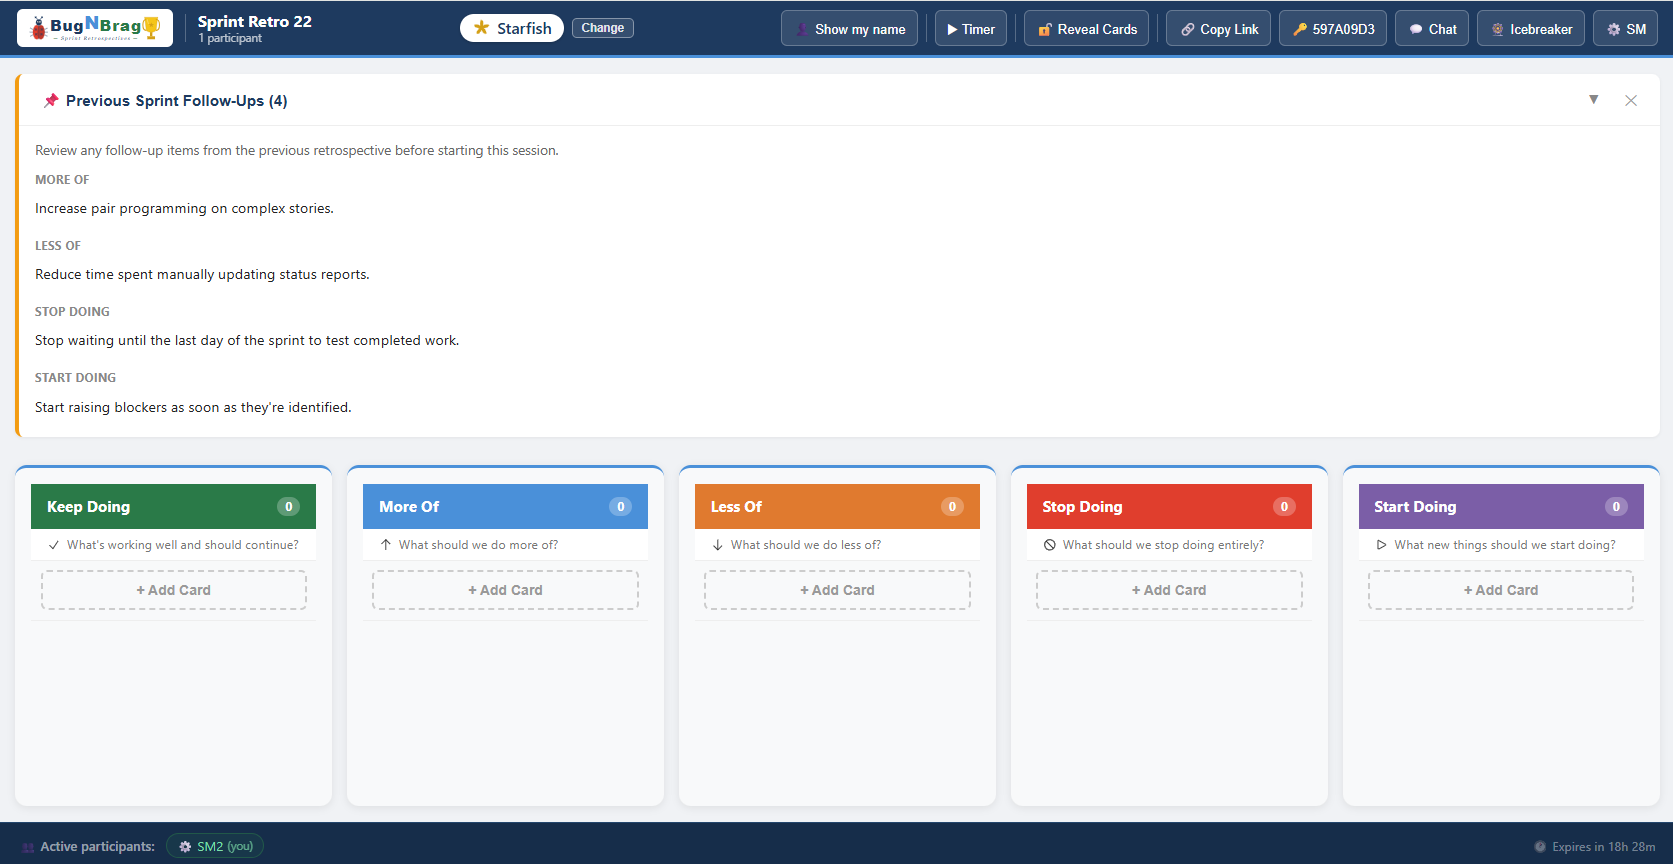Image resolution: width=1673 pixels, height=864 pixels.
Task: Click the STOP DOING follow-up heading
Action: [x=72, y=312]
